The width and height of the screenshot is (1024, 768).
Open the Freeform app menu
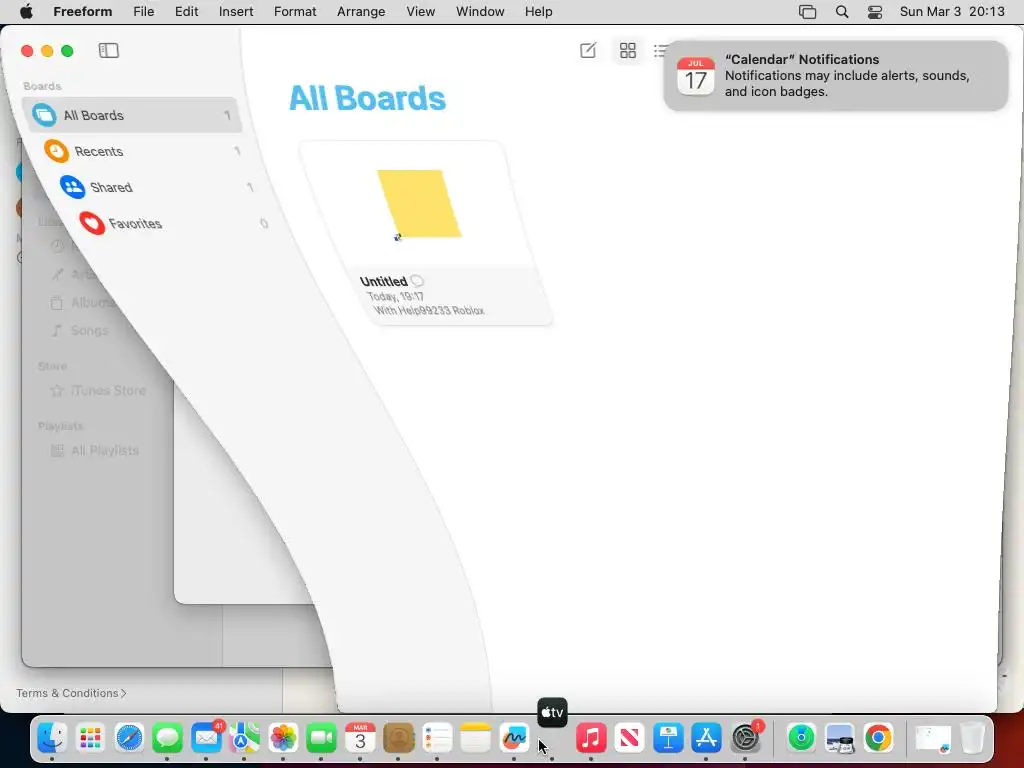[83, 12]
